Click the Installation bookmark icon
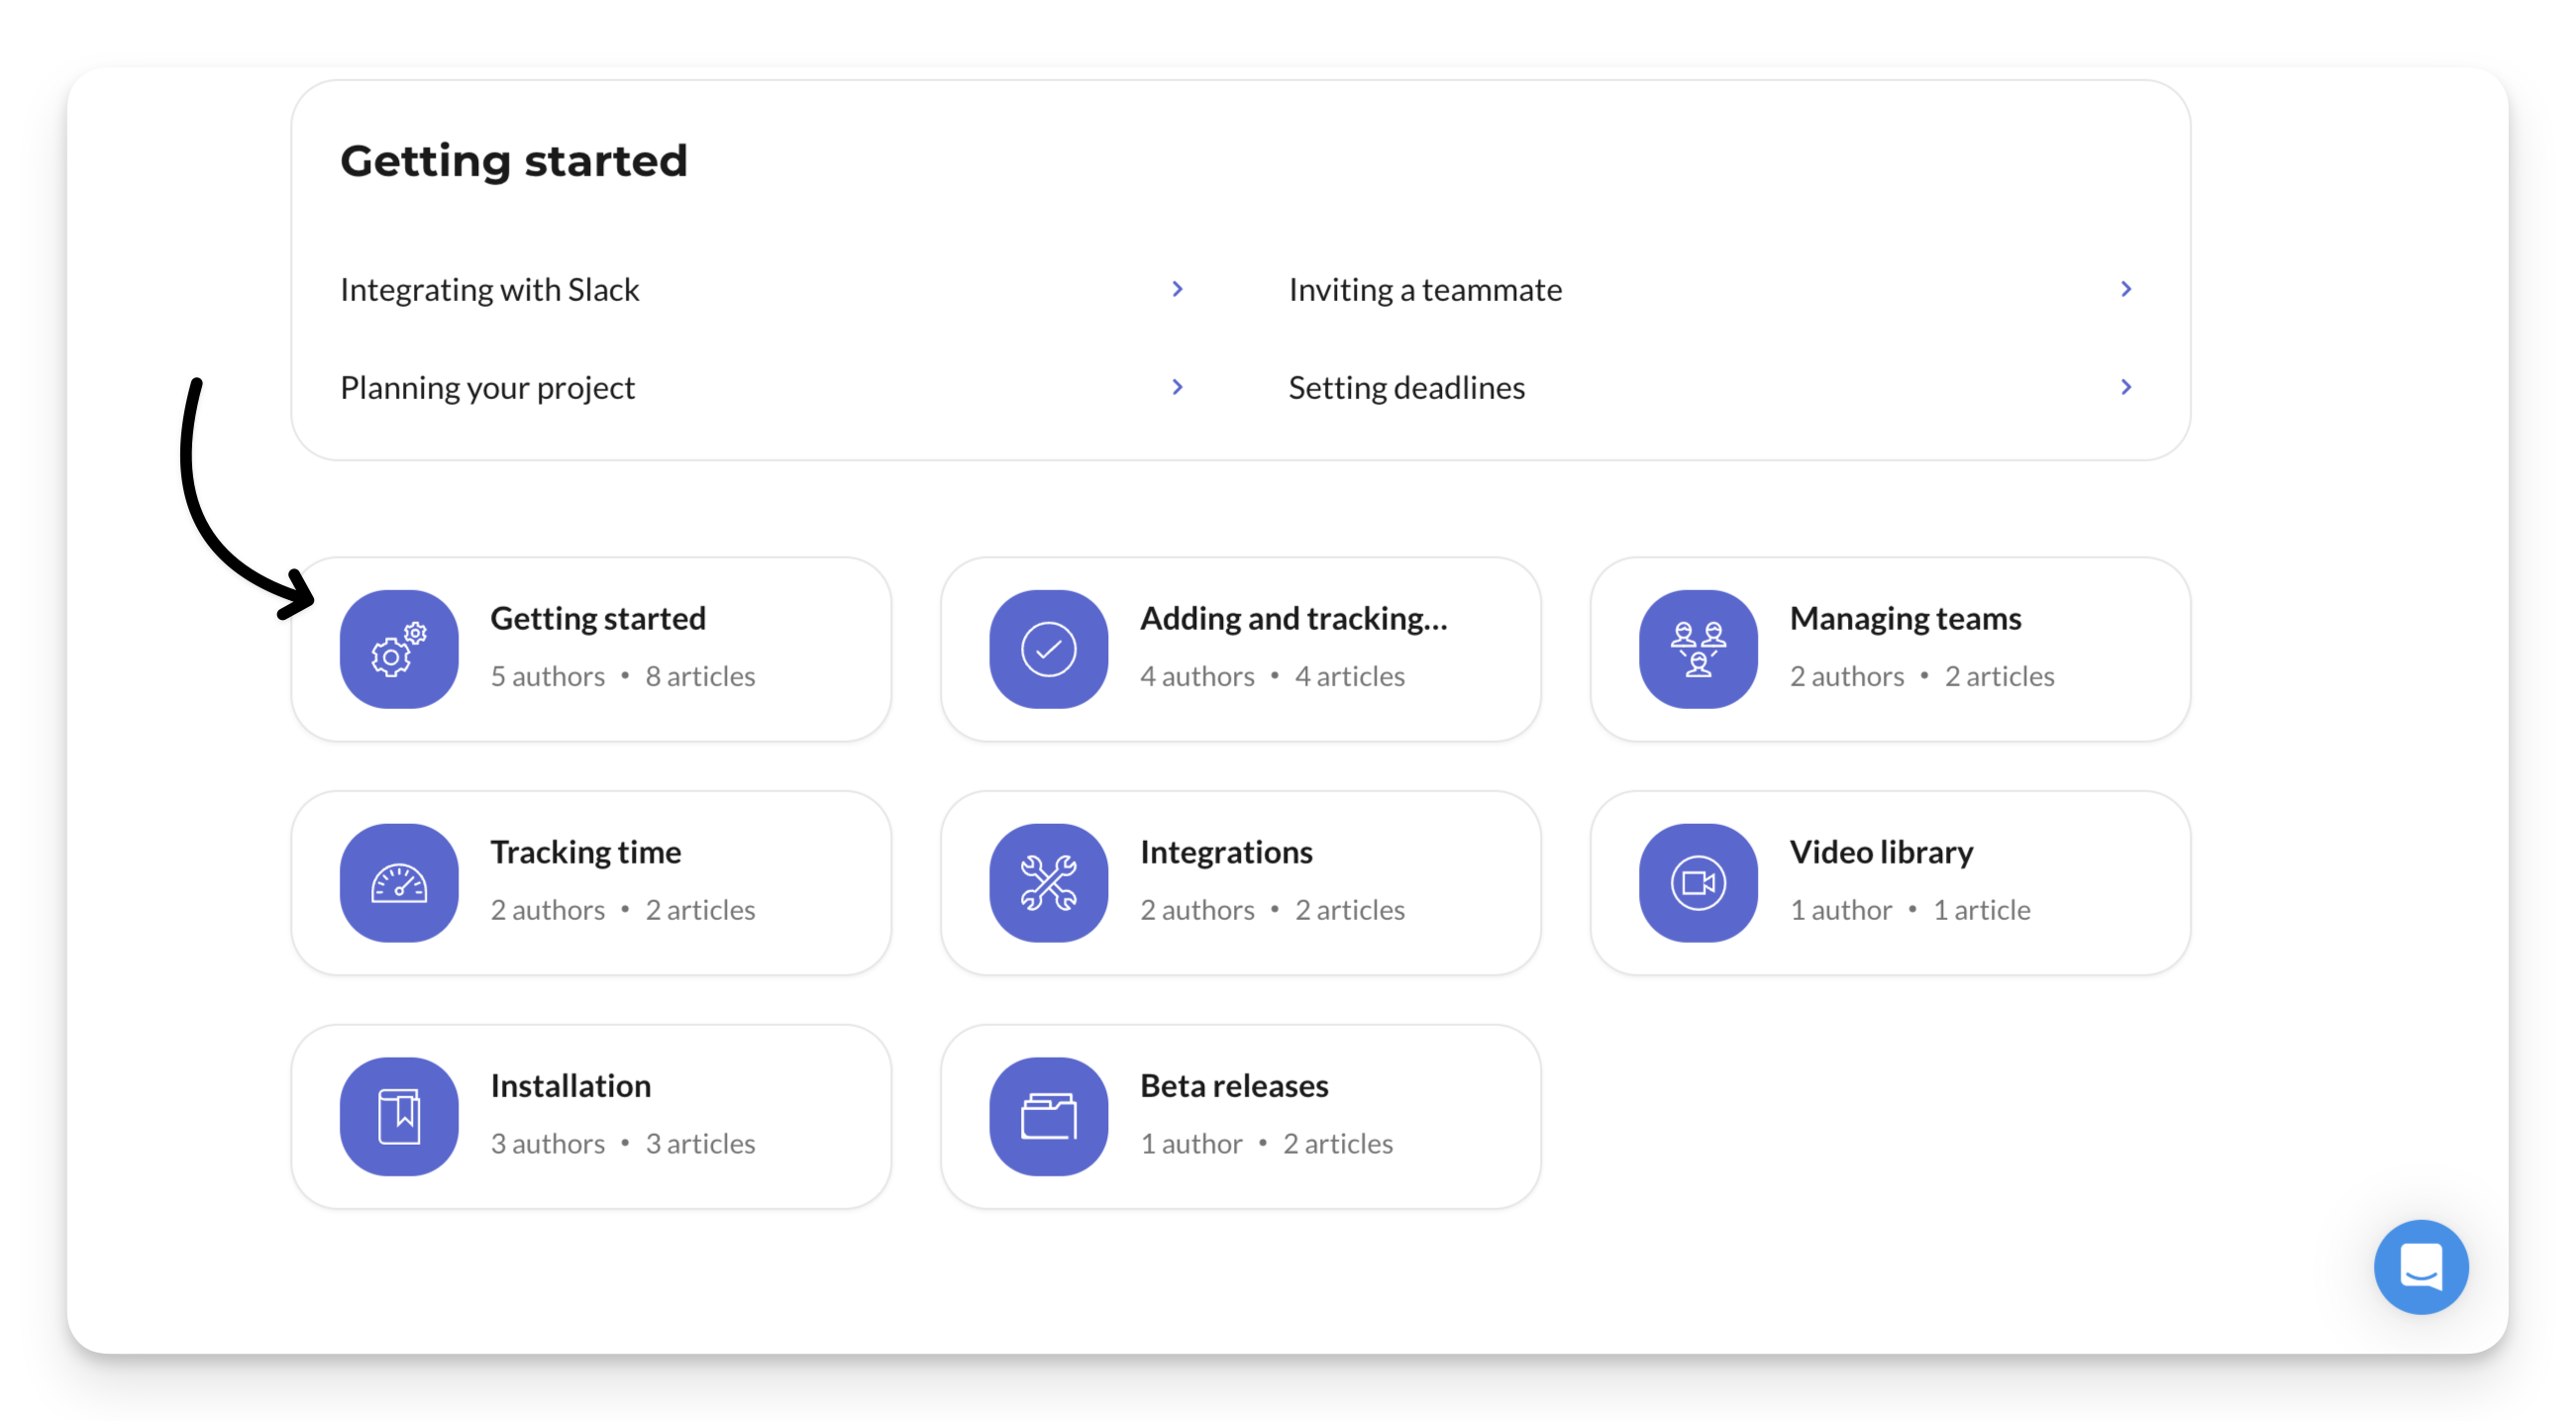This screenshot has width=2576, height=1421. click(399, 1116)
